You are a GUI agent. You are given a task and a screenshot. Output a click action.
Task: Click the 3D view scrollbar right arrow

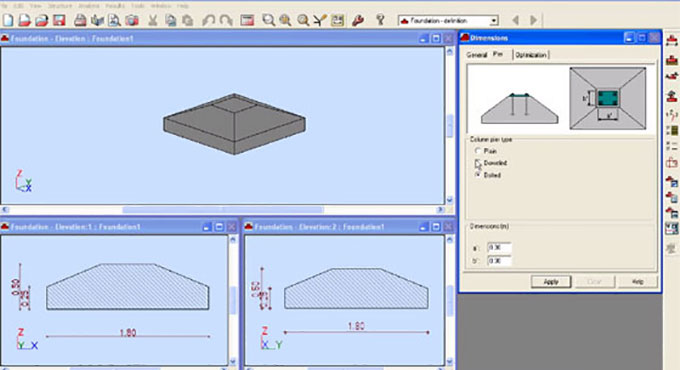tap(440, 210)
